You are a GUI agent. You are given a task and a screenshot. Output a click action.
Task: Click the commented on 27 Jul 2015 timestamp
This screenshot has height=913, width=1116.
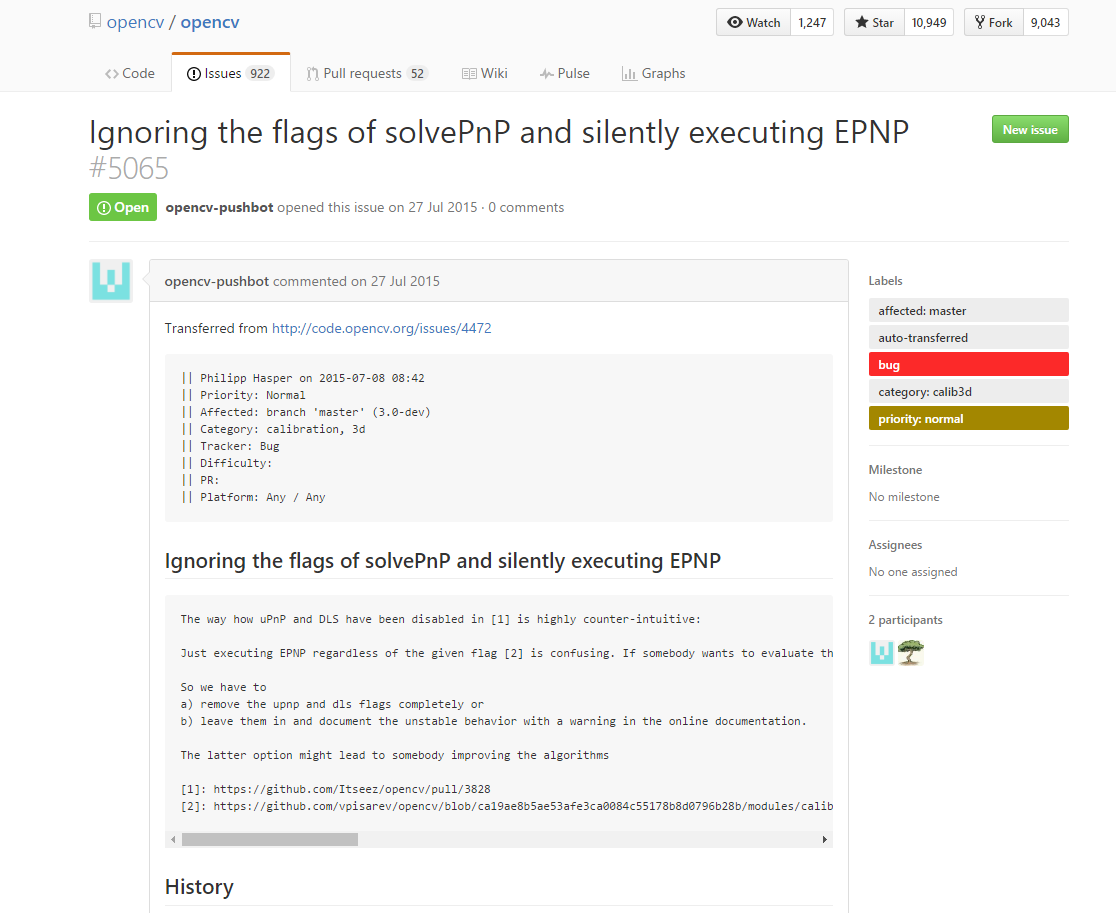pyautogui.click(x=357, y=281)
